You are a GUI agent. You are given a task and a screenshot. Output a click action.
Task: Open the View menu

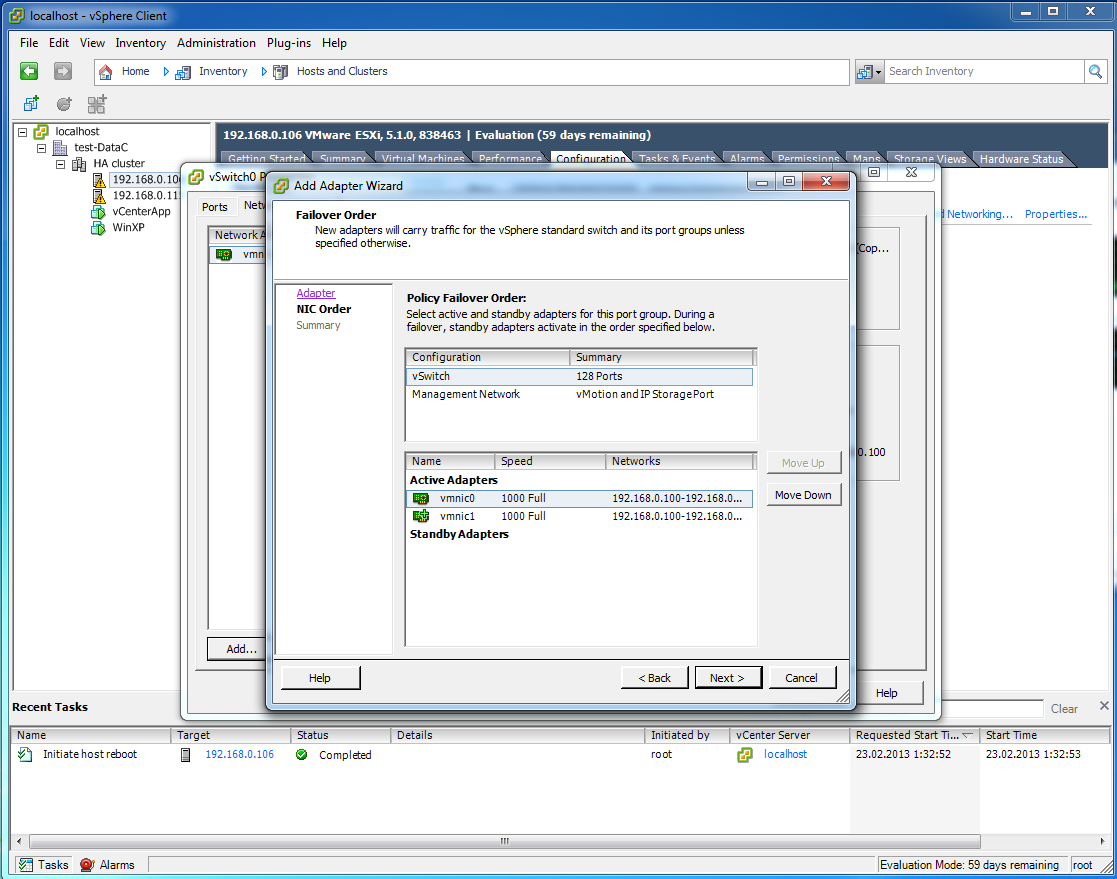92,43
